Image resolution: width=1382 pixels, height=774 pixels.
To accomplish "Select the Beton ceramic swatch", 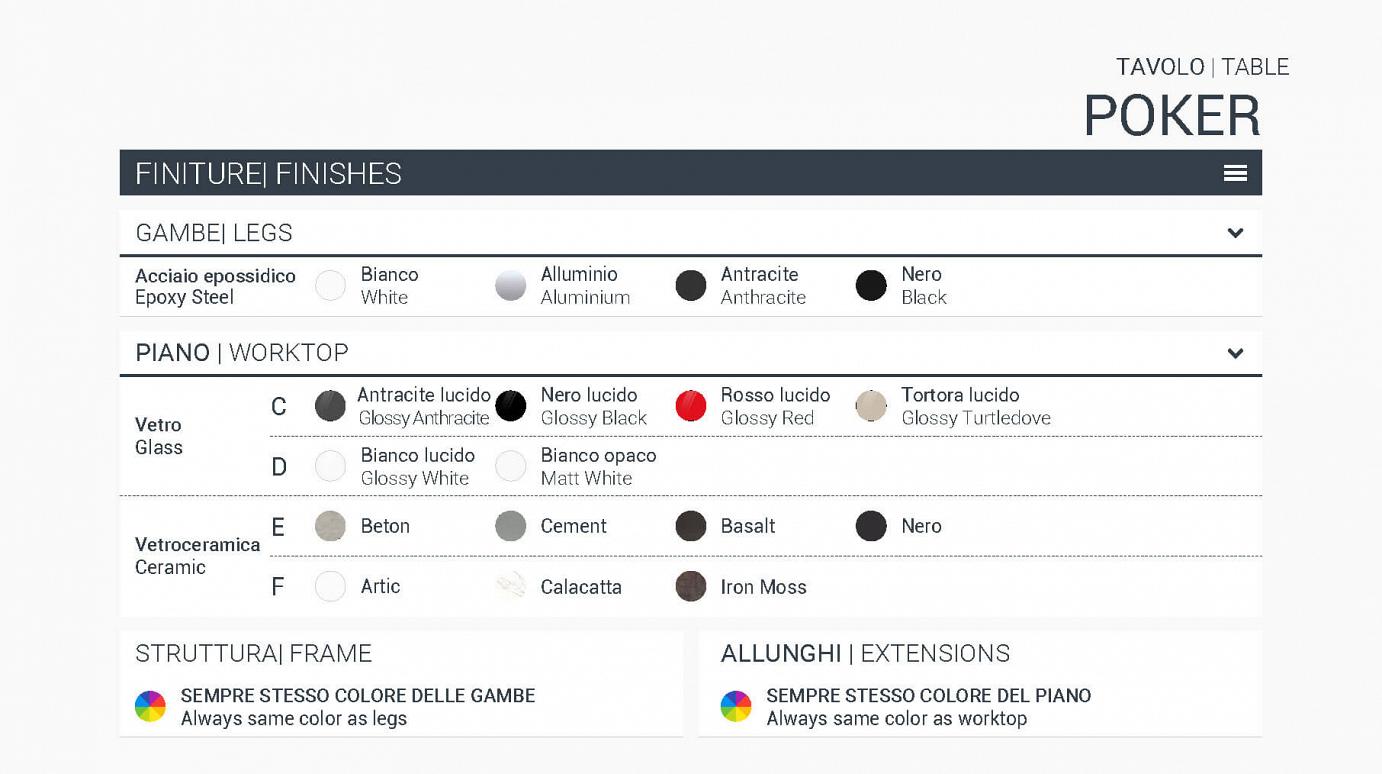I will coord(330,526).
